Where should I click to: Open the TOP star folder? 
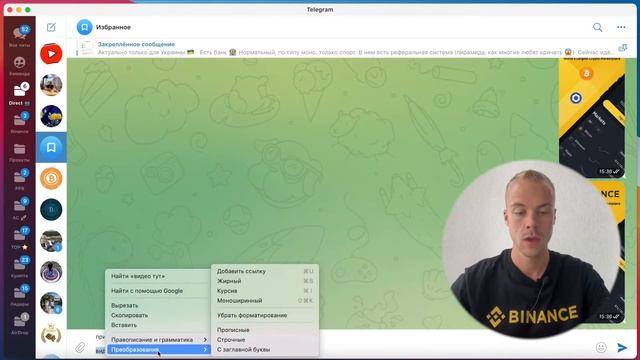point(20,238)
